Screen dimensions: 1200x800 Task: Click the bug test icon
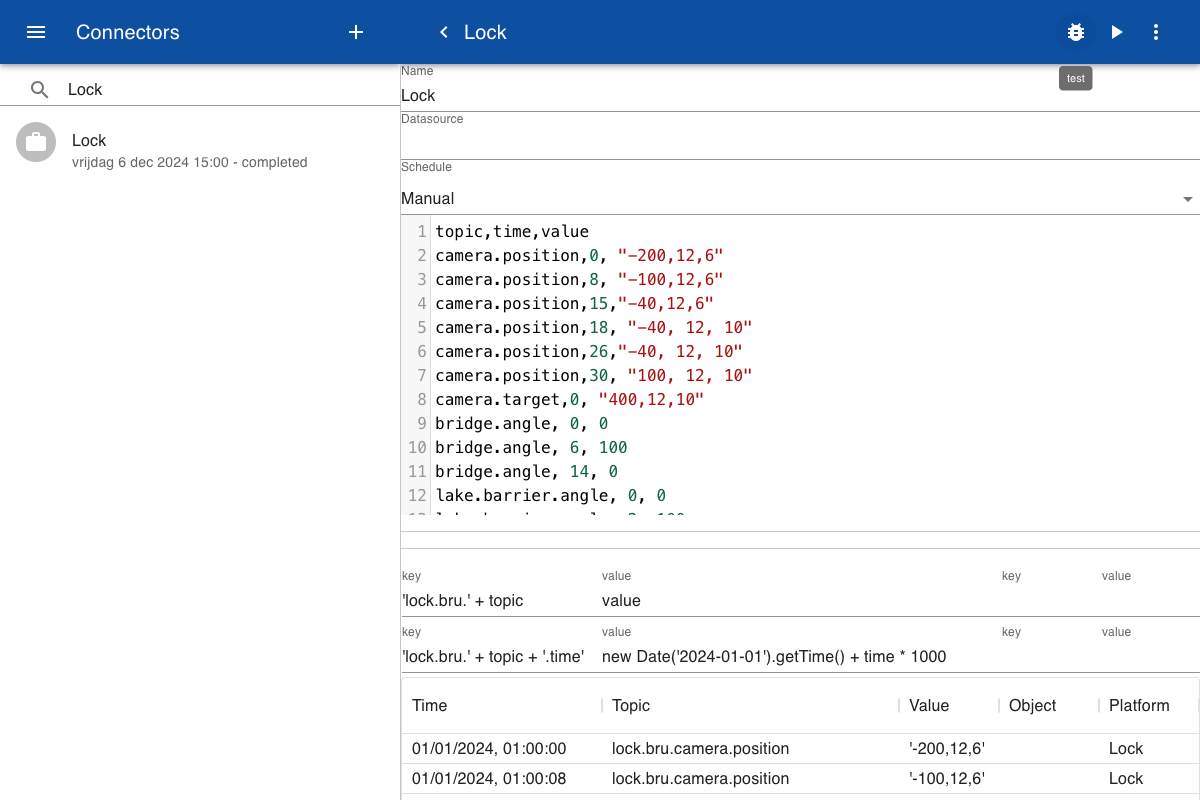pos(1076,32)
